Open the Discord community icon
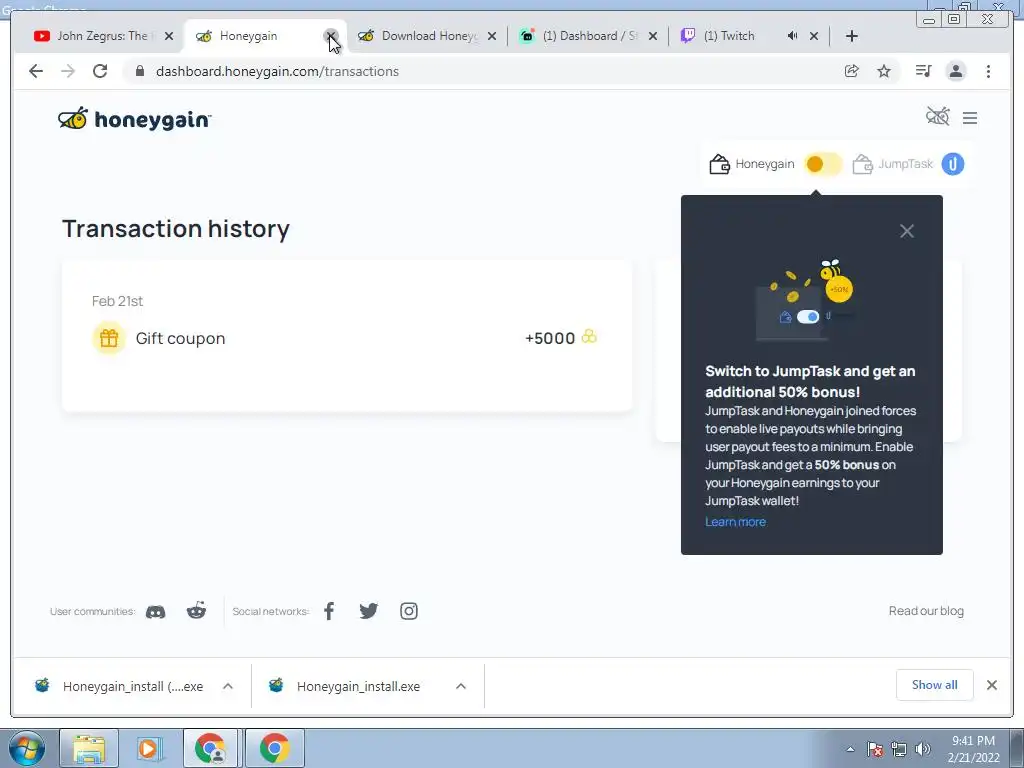The height and width of the screenshot is (768, 1024). (155, 612)
